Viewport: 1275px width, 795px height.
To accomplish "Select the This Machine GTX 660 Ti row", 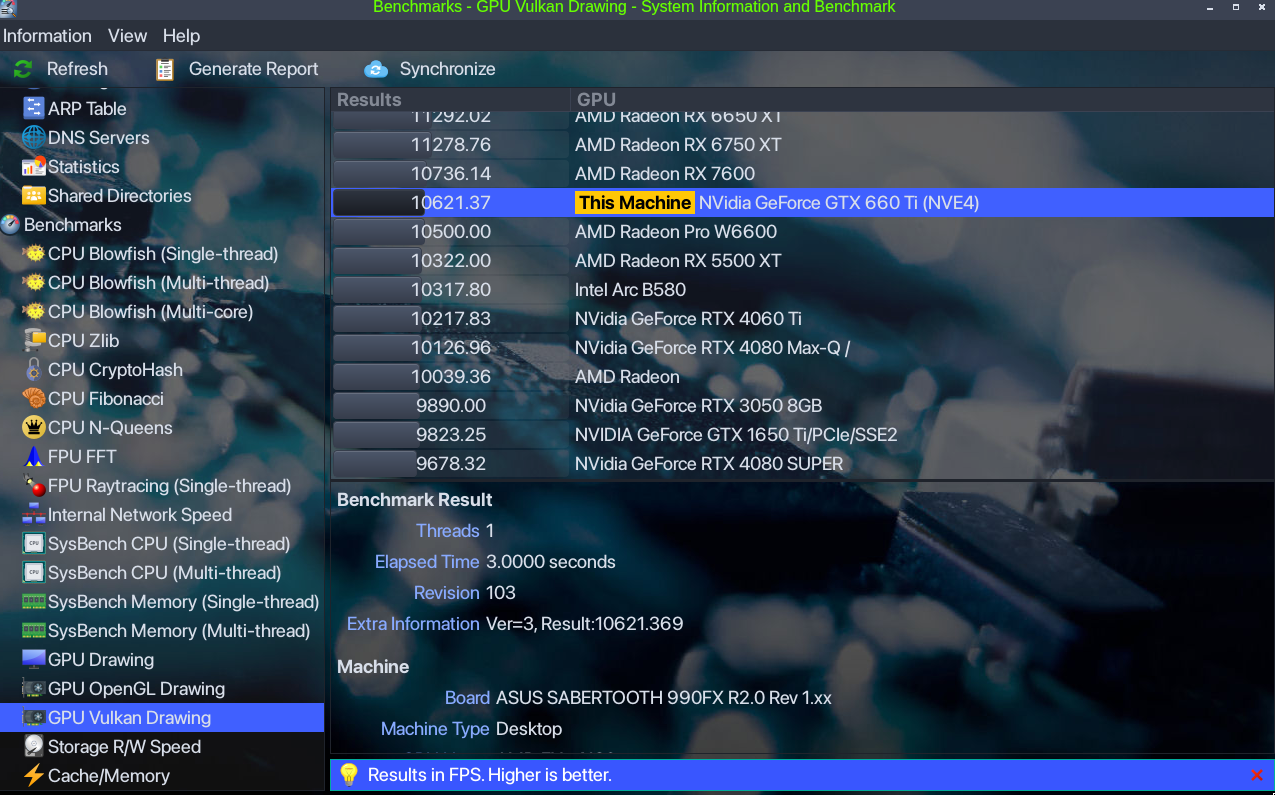I will click(x=802, y=202).
